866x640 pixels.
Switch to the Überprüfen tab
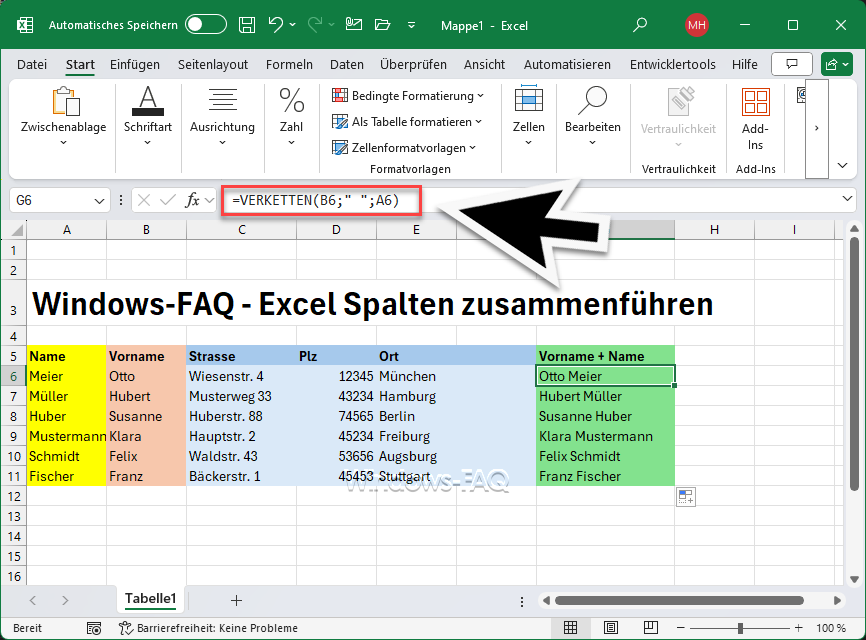(413, 65)
